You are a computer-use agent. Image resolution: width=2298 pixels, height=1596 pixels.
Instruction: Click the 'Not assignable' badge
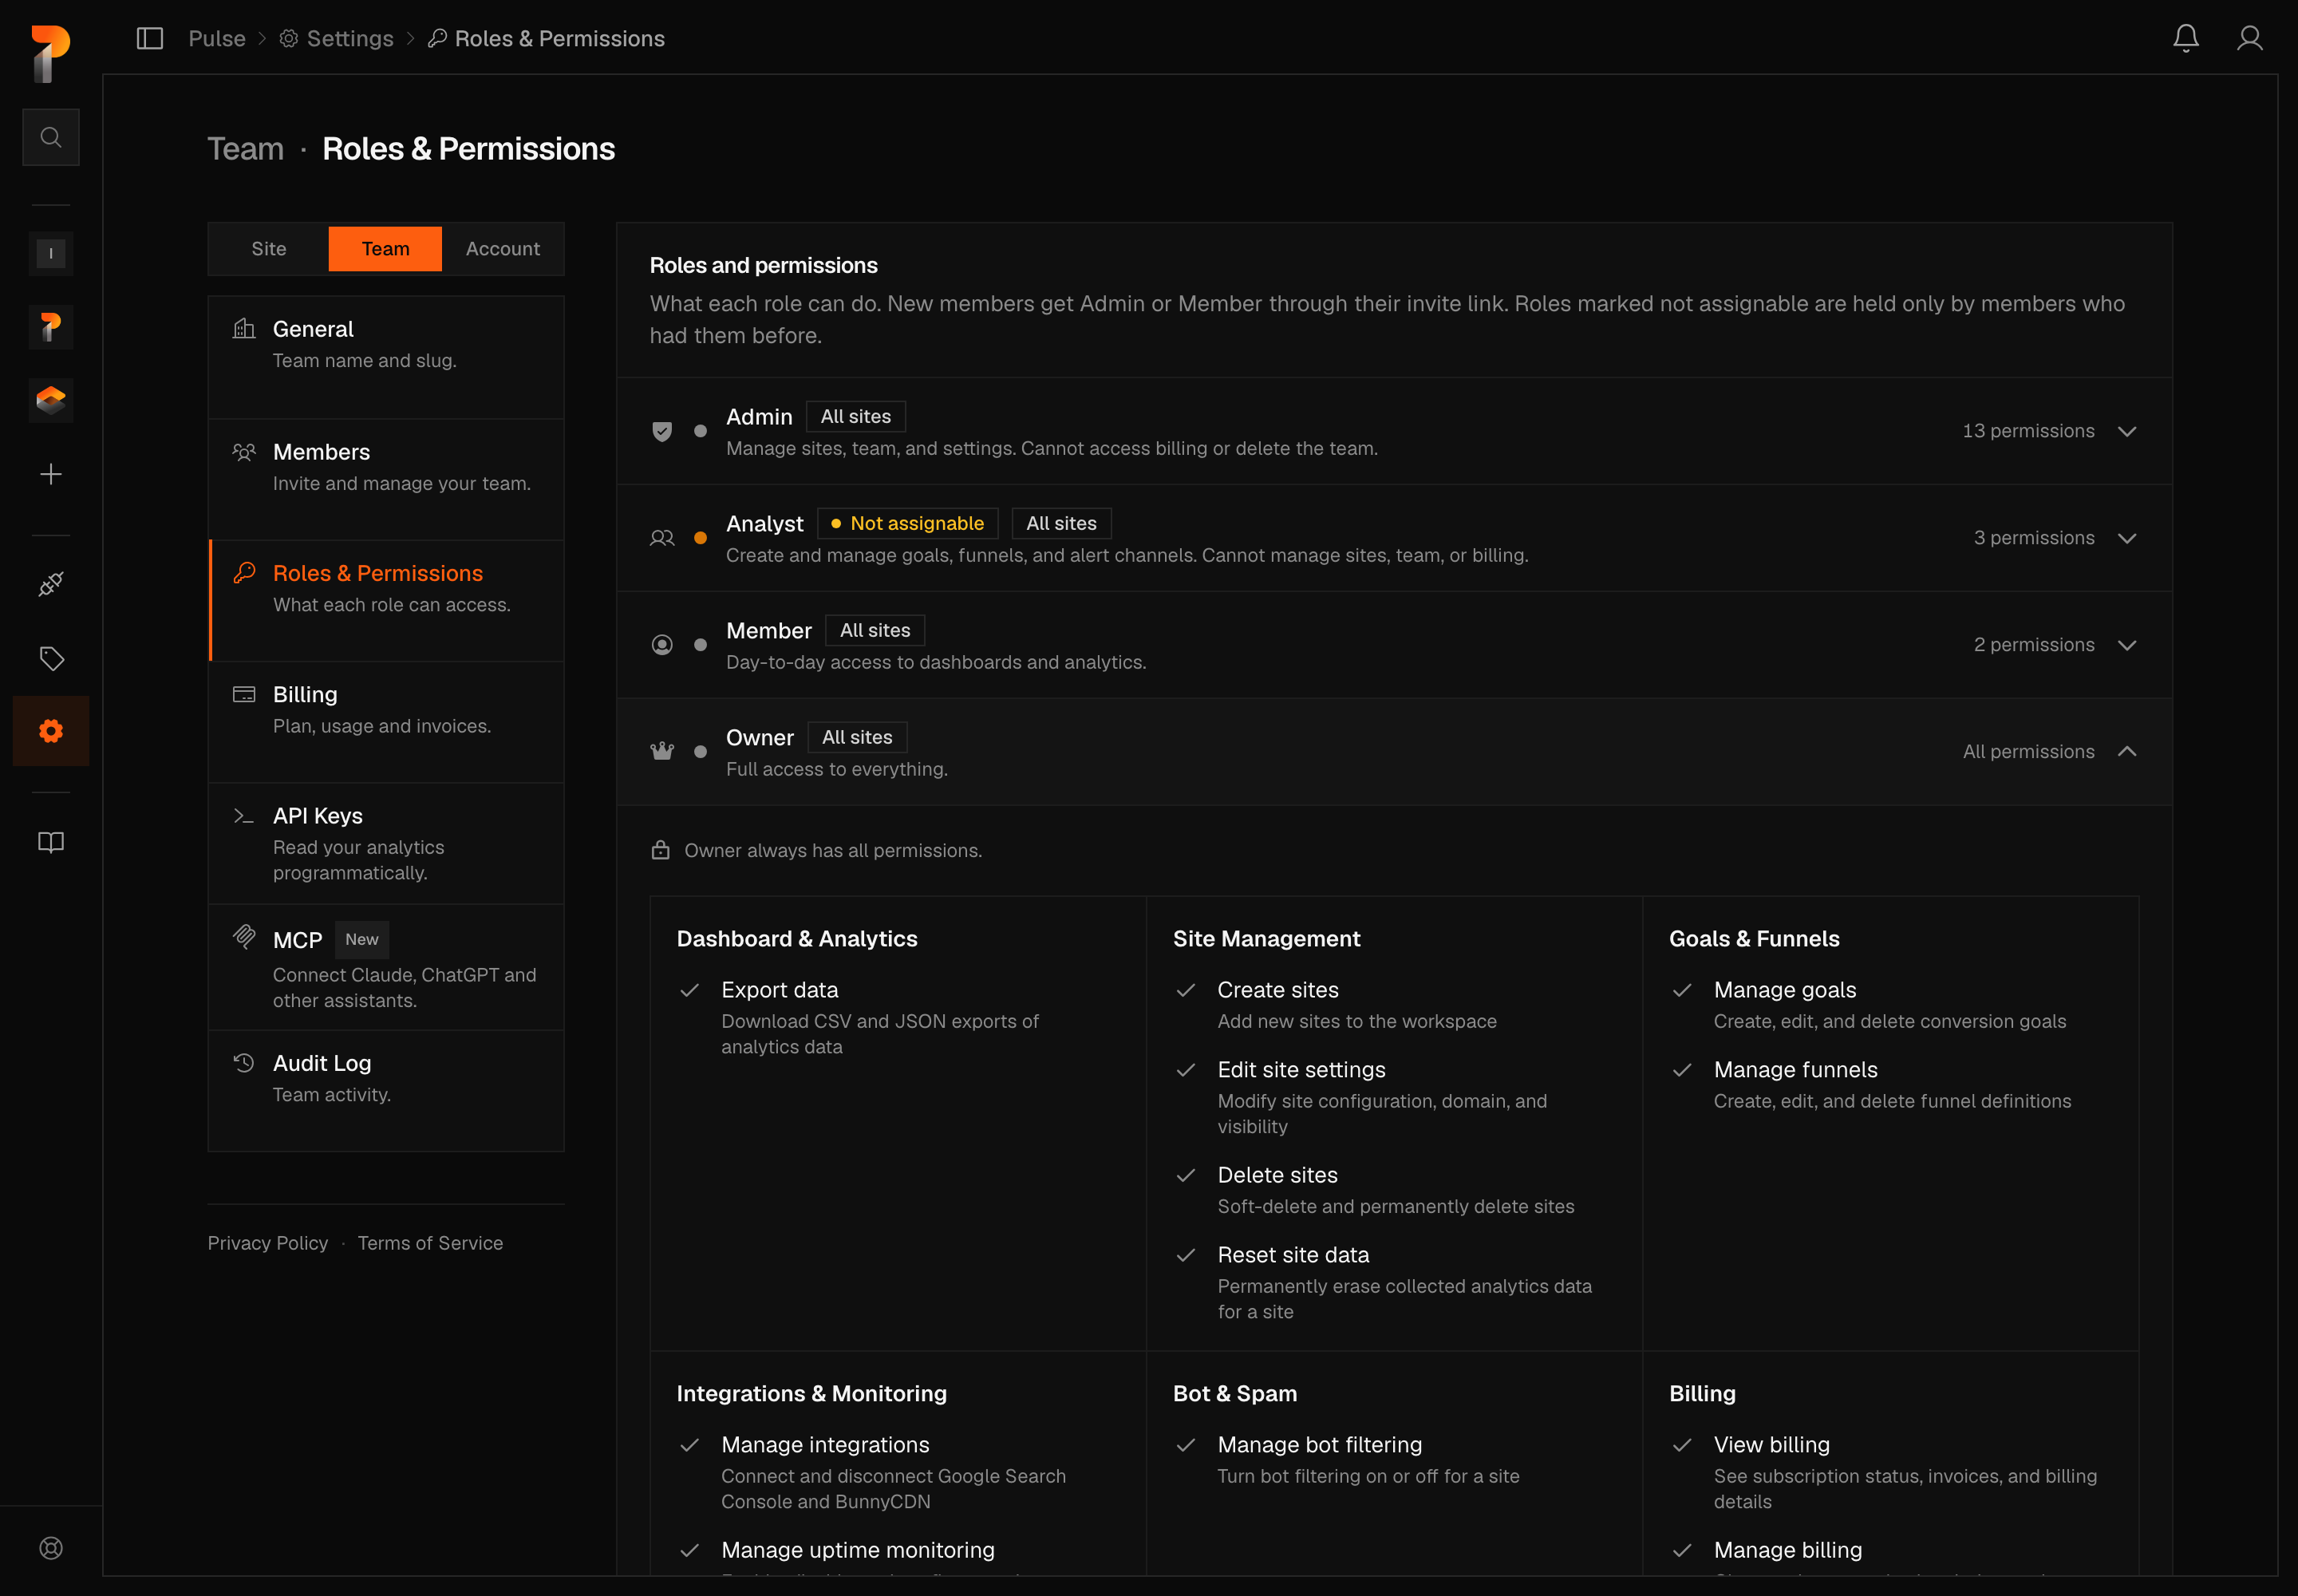pyautogui.click(x=908, y=523)
